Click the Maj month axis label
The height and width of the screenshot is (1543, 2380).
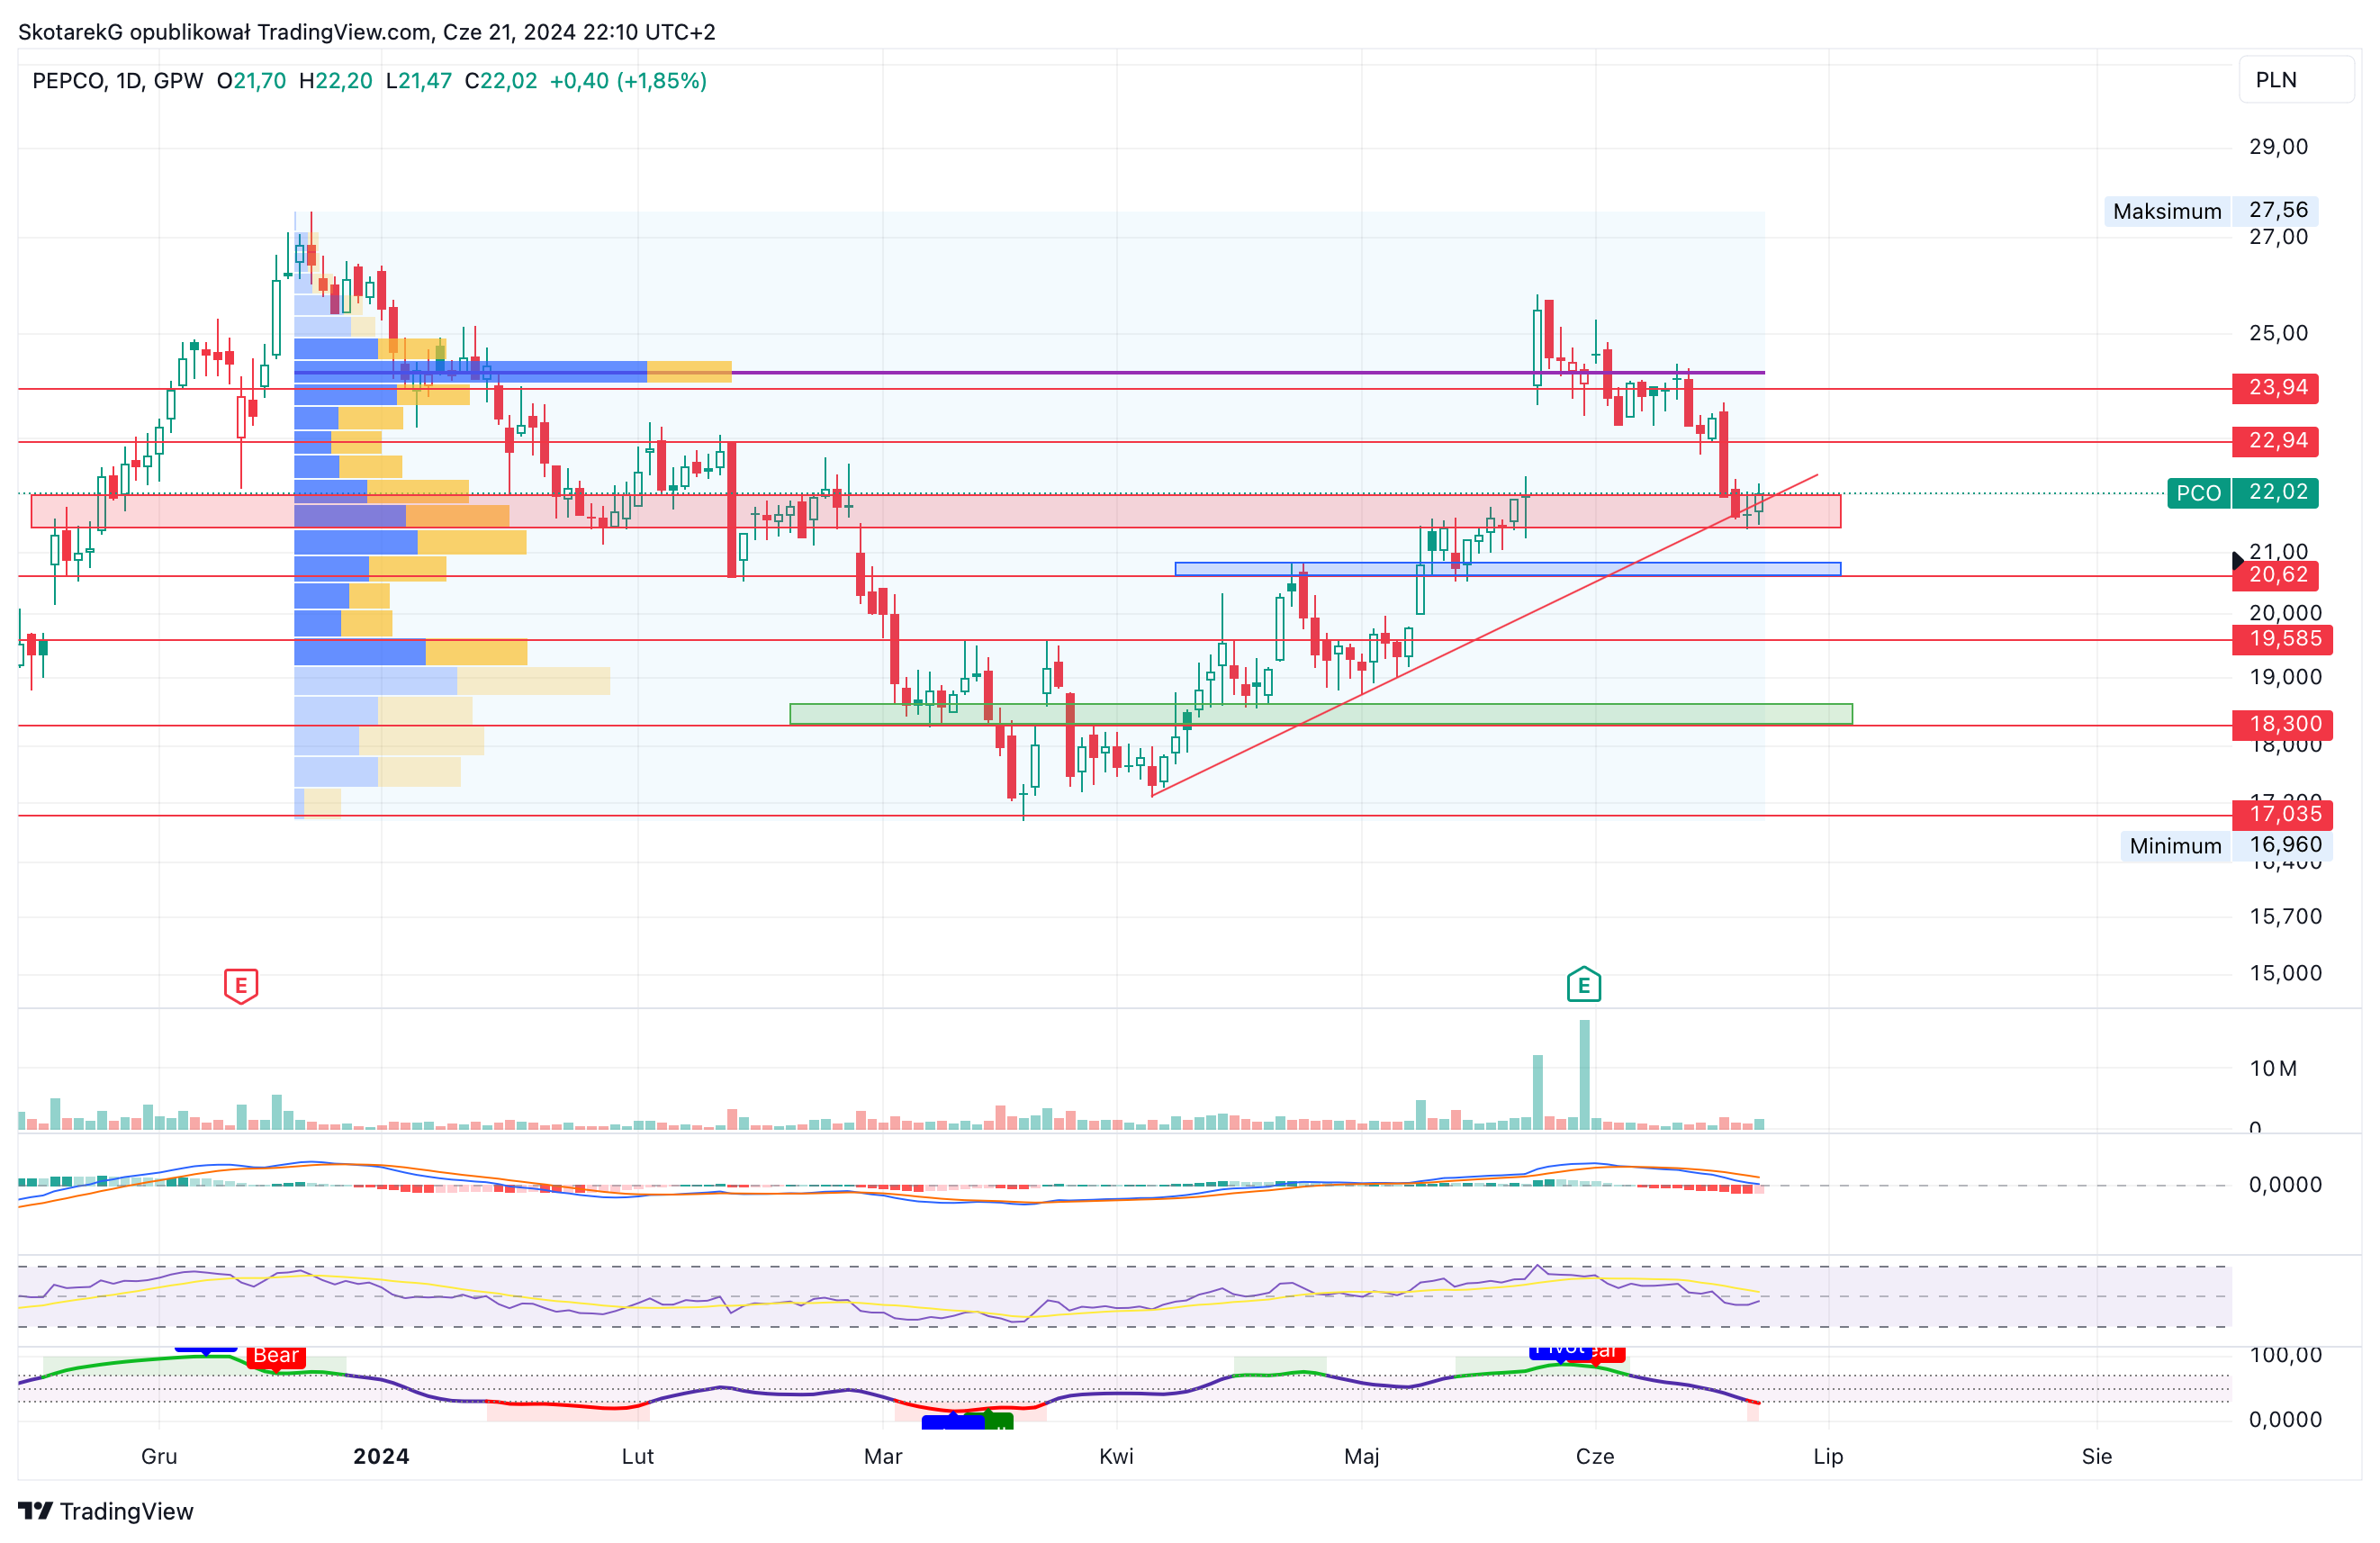[1361, 1456]
